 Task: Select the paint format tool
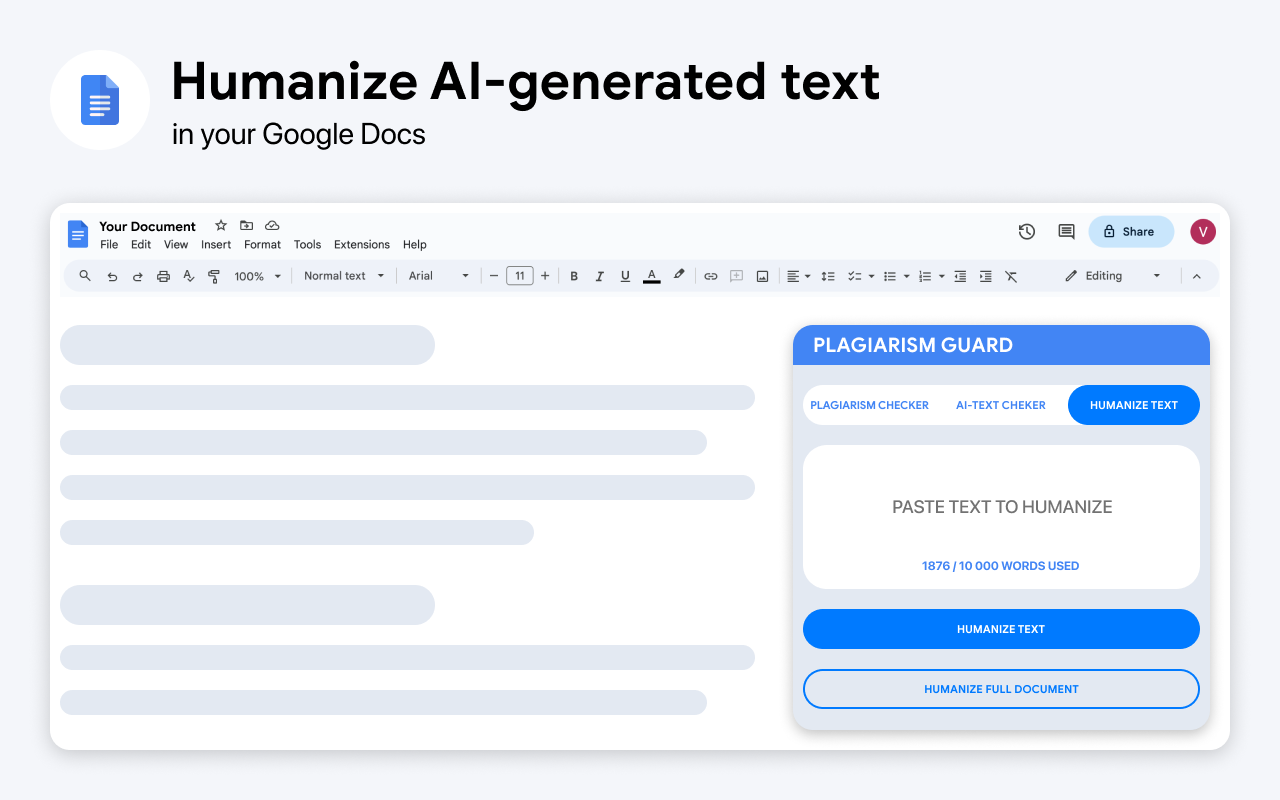214,277
